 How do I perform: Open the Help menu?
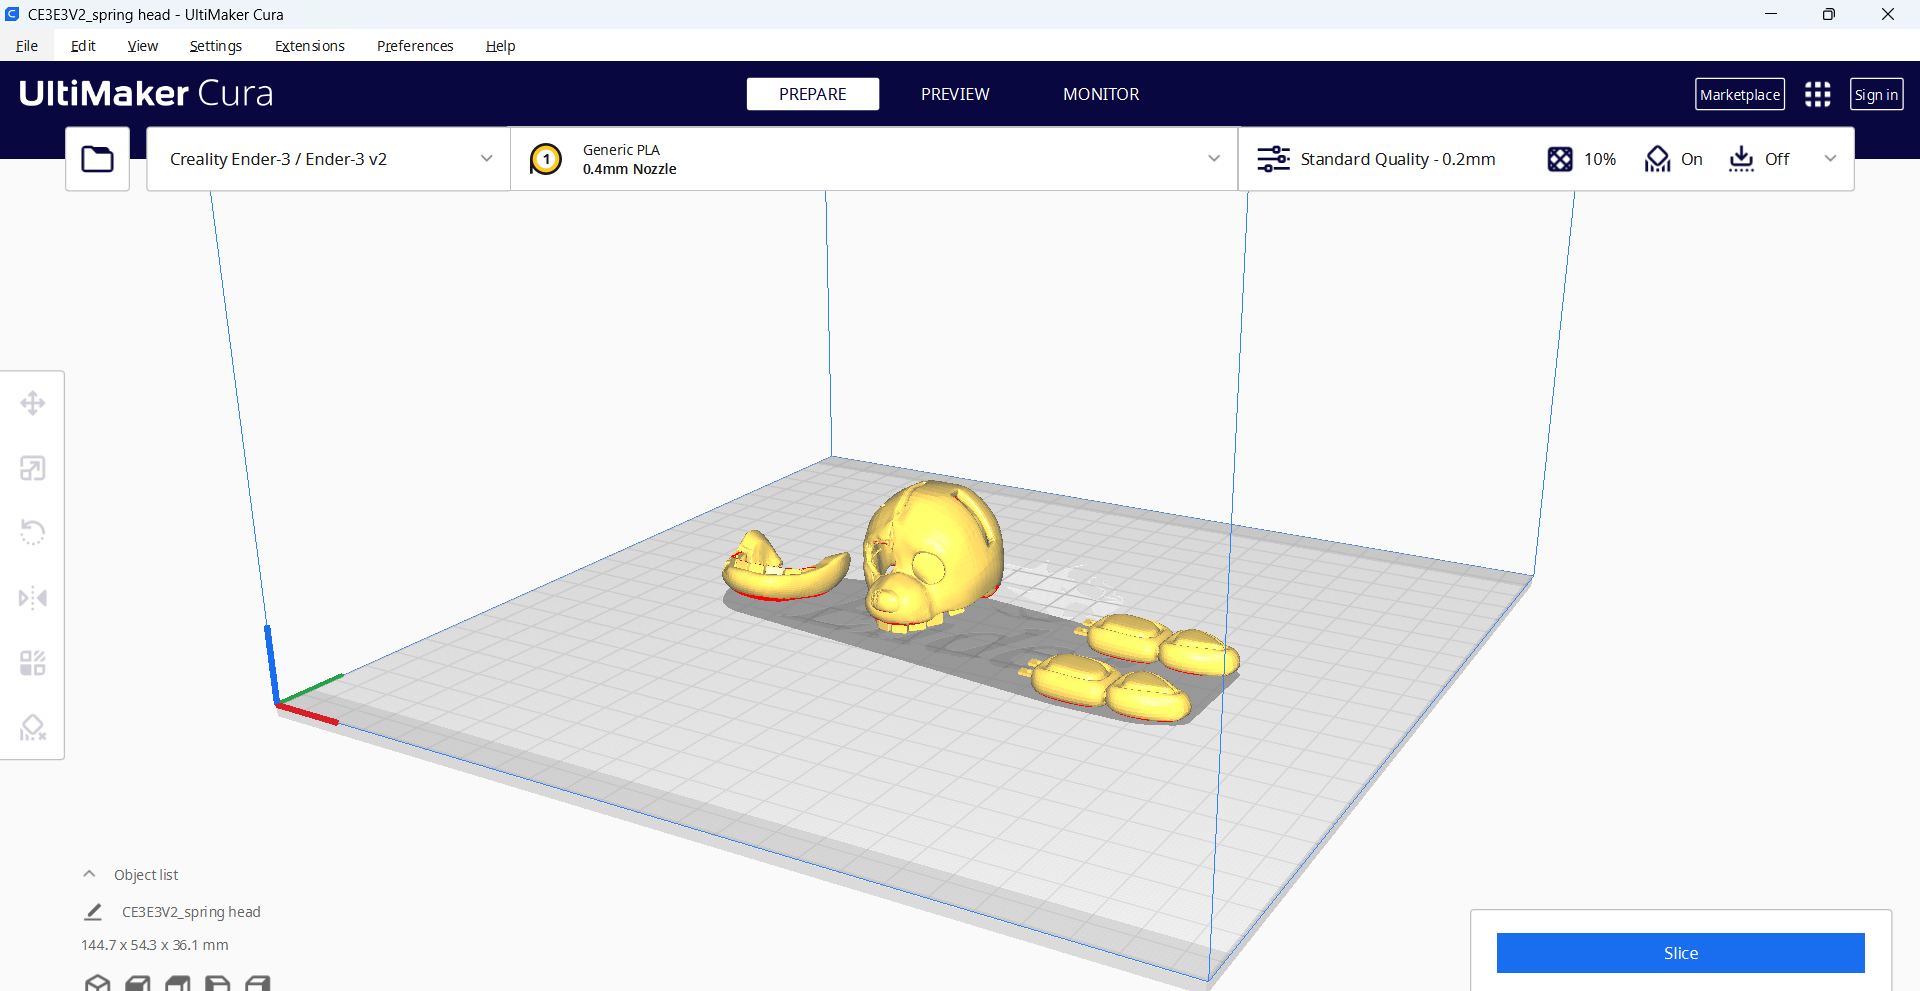click(x=500, y=46)
